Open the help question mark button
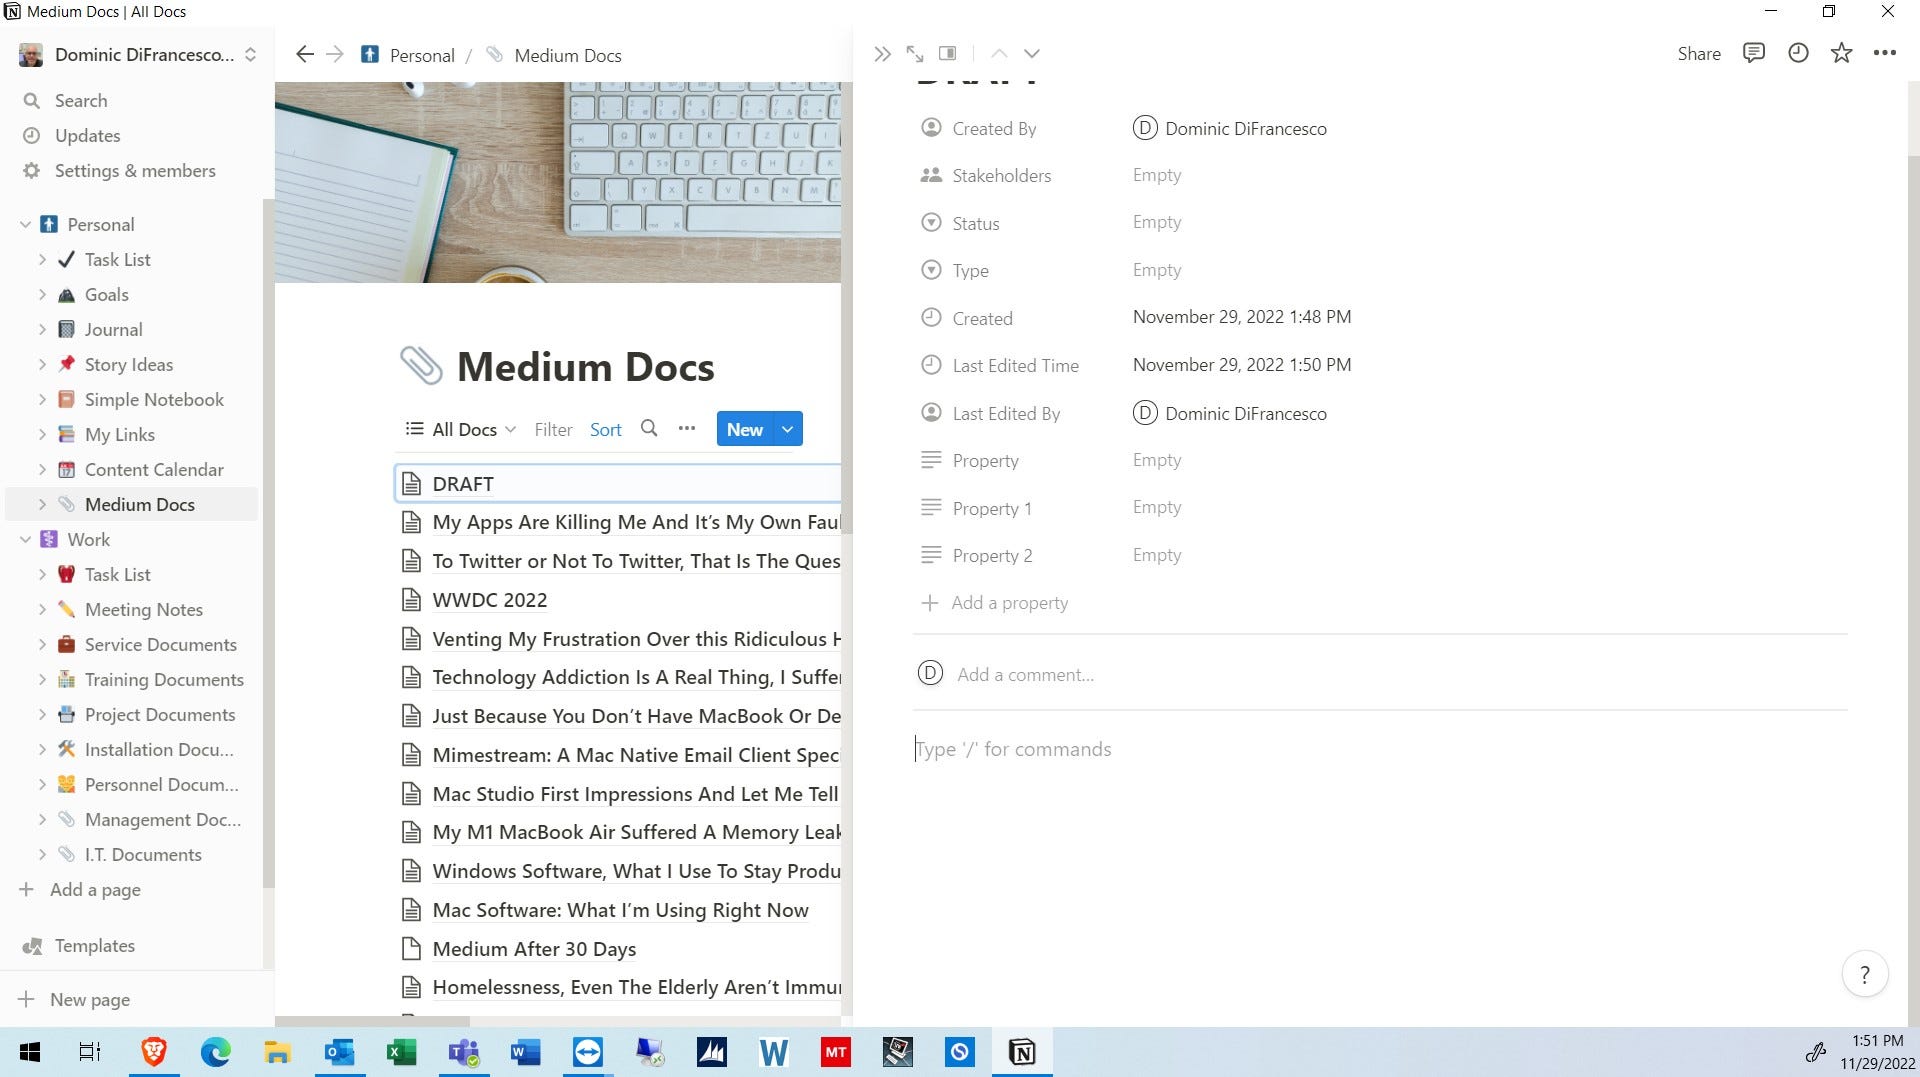 point(1864,974)
